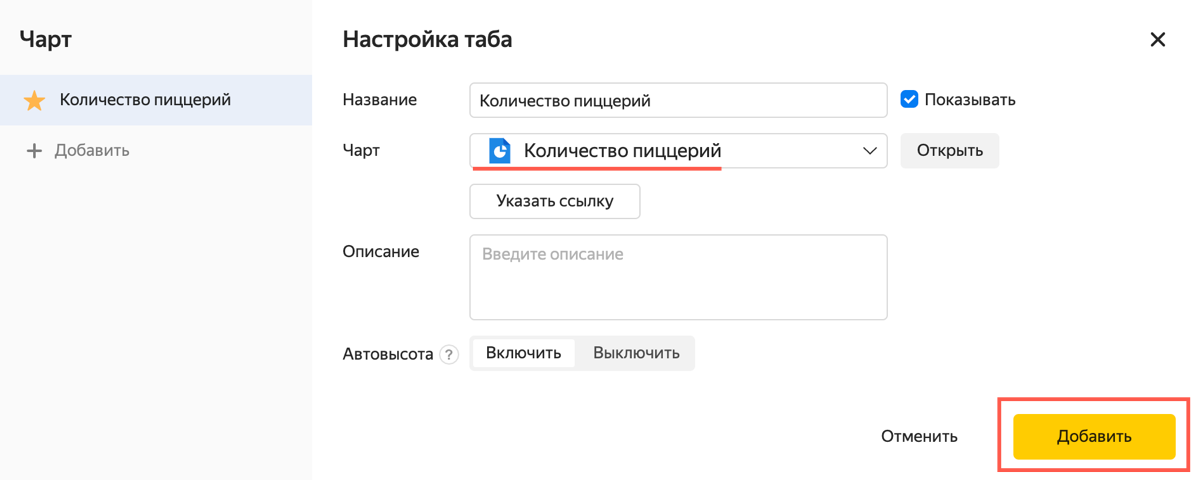The height and width of the screenshot is (480, 1200).
Task: Click into the Описание text area
Action: coord(678,277)
